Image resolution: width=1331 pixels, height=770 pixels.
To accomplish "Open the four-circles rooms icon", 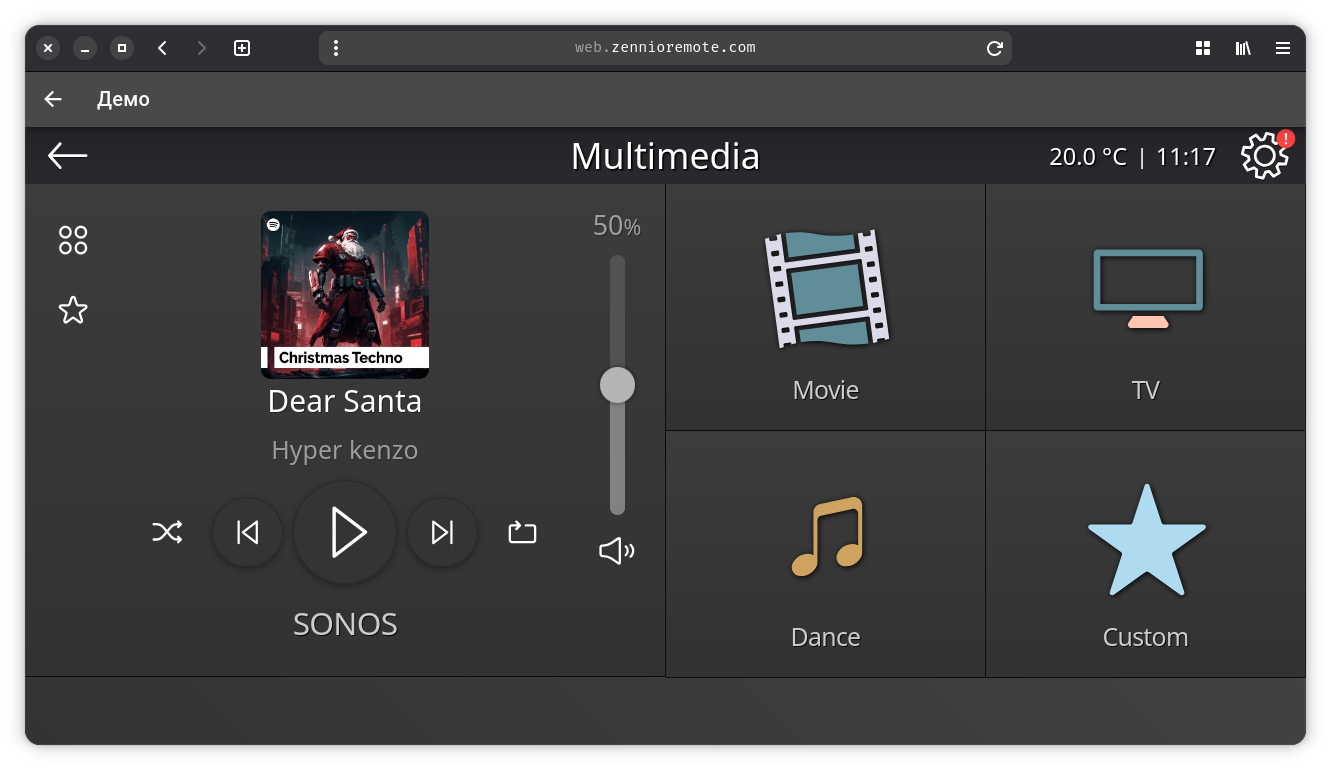I will [x=73, y=240].
